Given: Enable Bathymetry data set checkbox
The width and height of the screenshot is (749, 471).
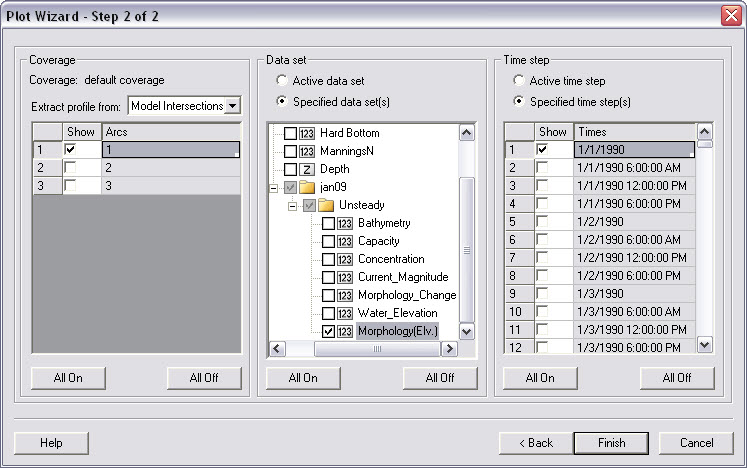Looking at the screenshot, I should point(328,223).
